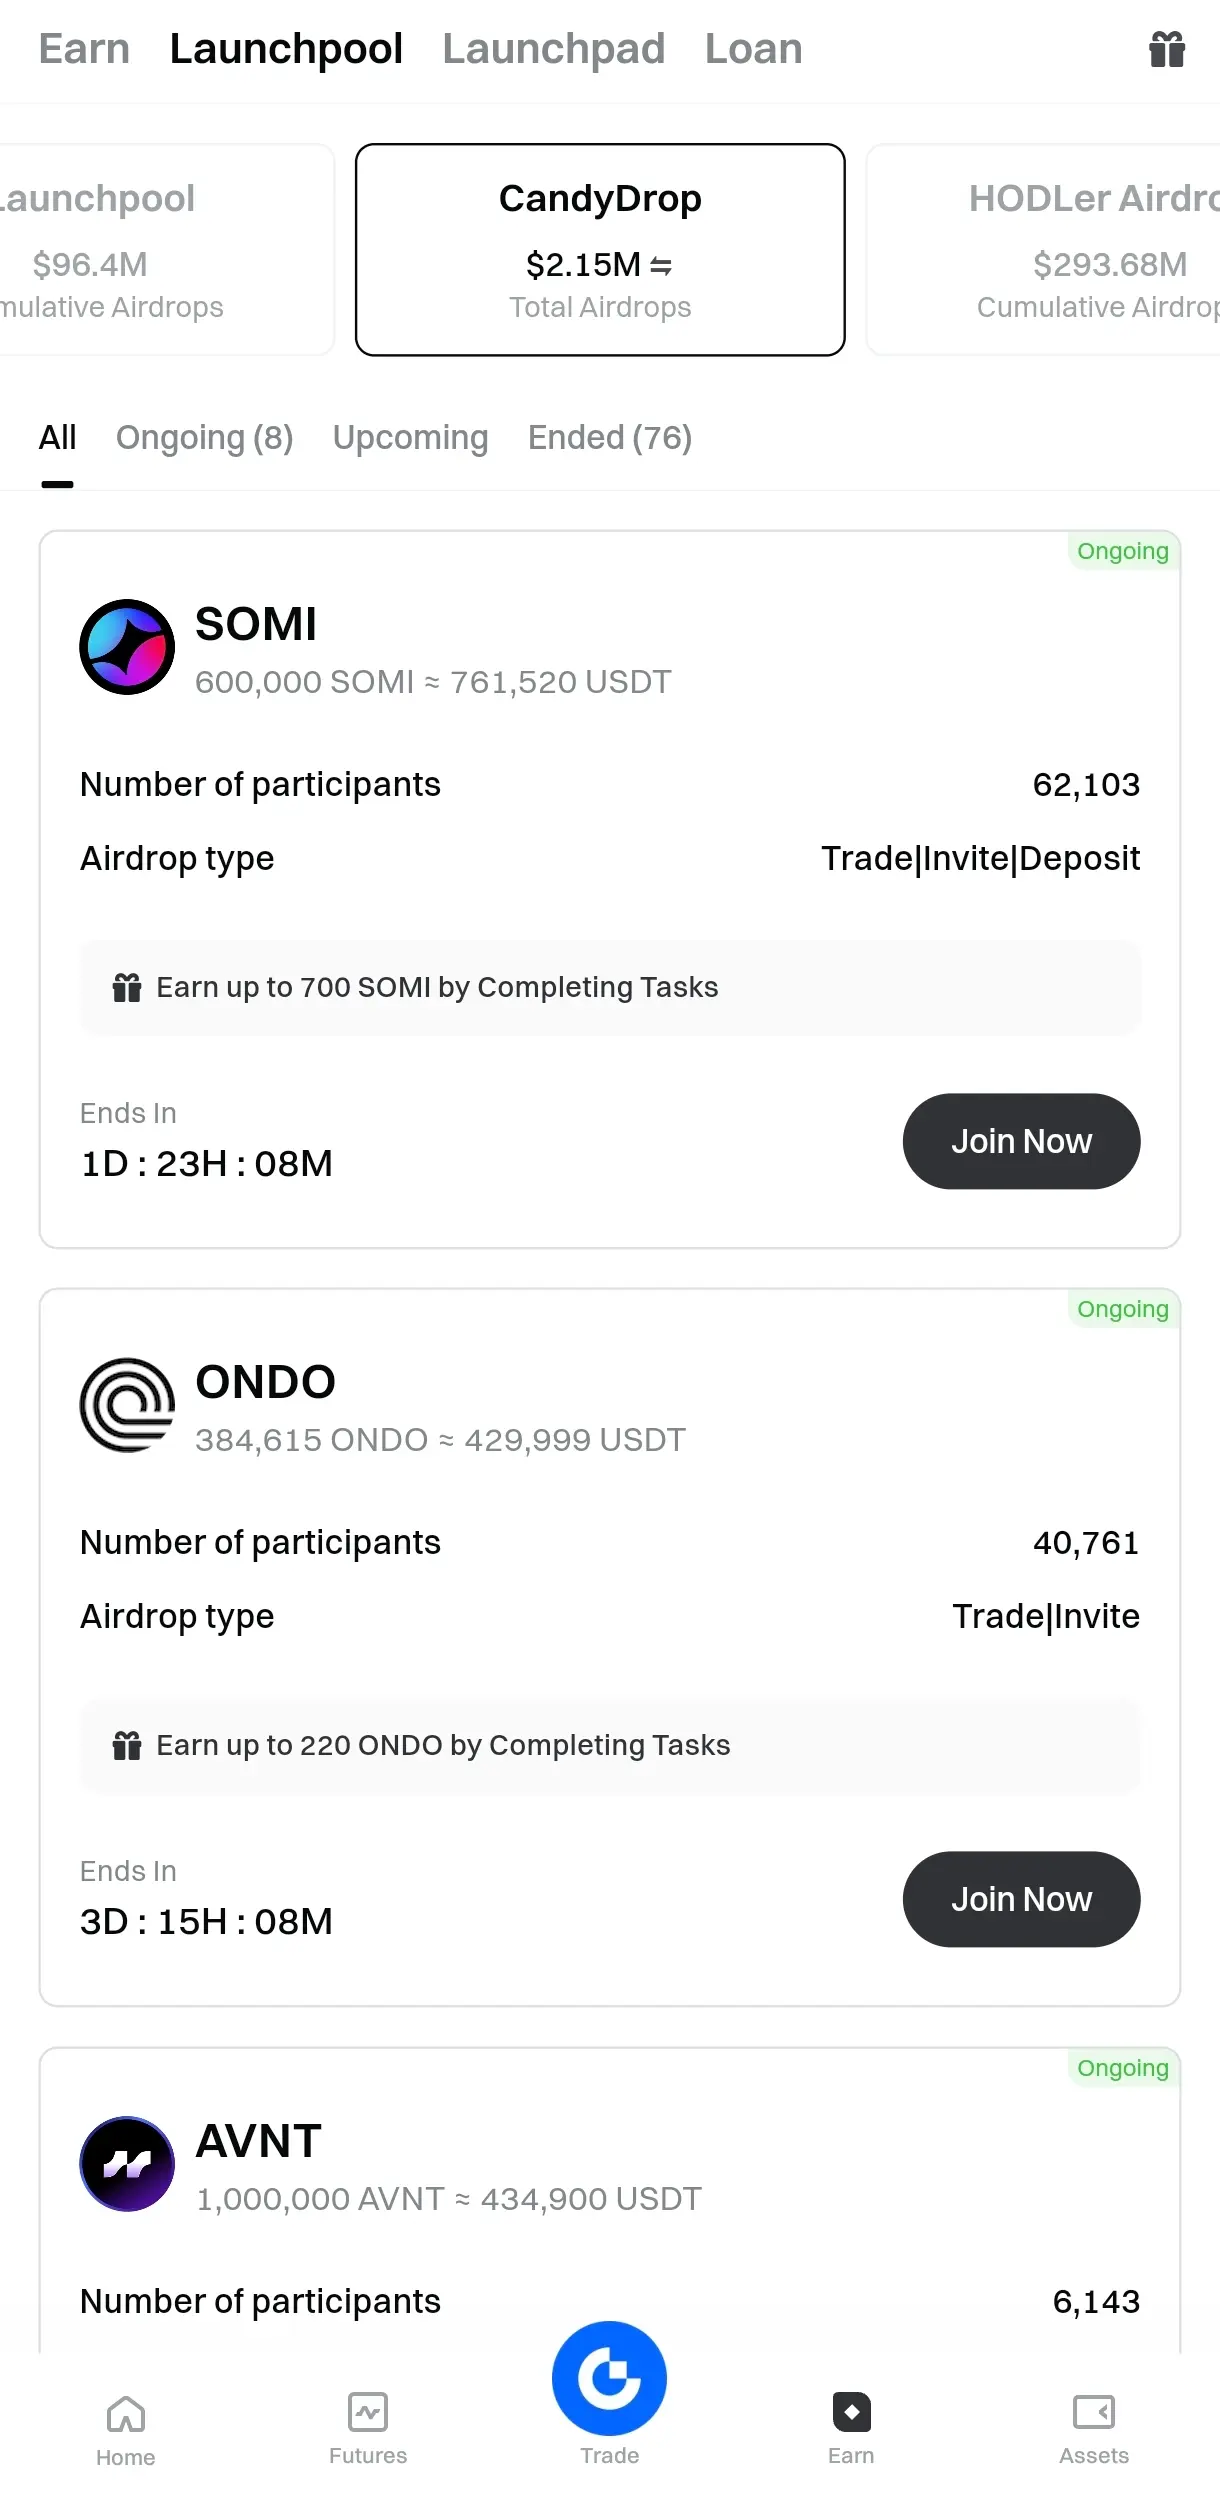This screenshot has width=1220, height=2495.
Task: Tap the ONDO token logo
Action: point(127,1405)
